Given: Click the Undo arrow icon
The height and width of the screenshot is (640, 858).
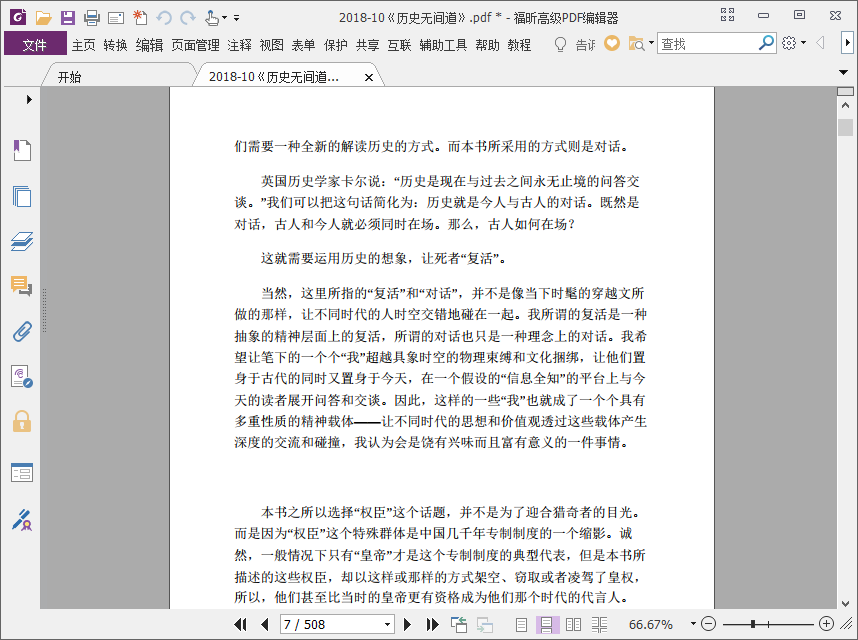Looking at the screenshot, I should pos(164,18).
